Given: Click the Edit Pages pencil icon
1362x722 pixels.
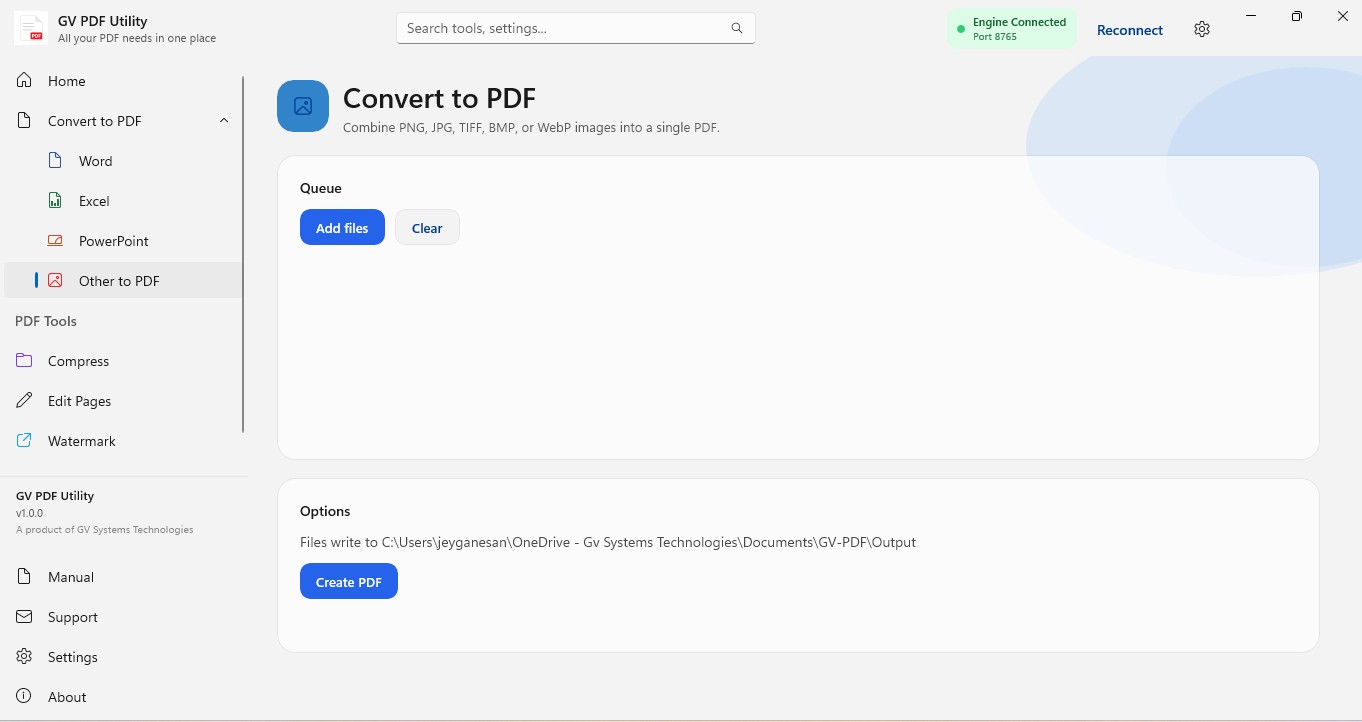Looking at the screenshot, I should coord(24,400).
